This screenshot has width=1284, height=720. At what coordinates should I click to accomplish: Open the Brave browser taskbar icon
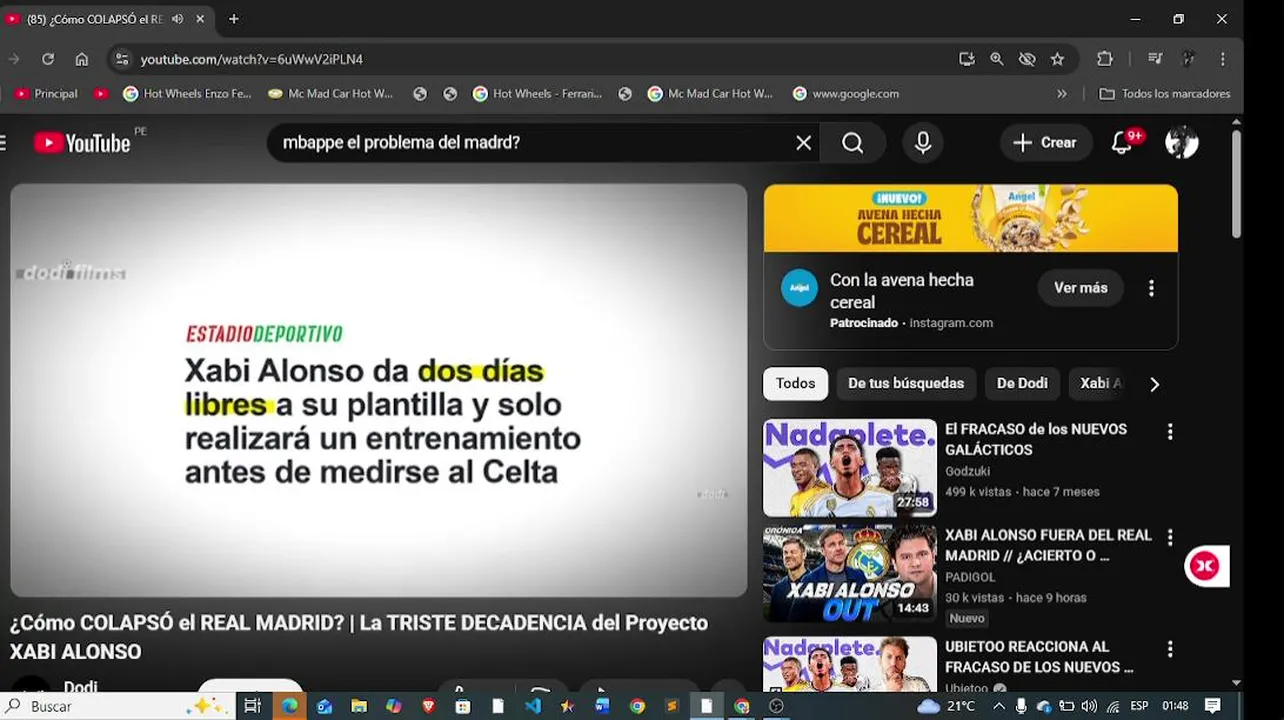pos(428,706)
